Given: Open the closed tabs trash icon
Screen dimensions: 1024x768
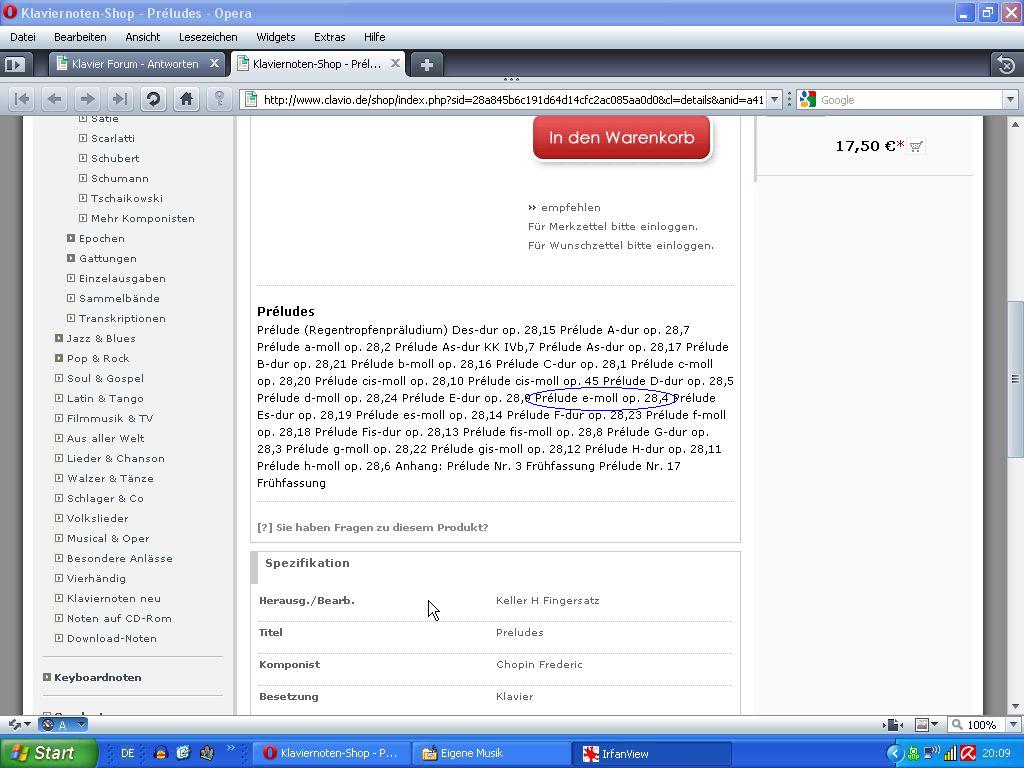Looking at the screenshot, I should click(x=1006, y=65).
